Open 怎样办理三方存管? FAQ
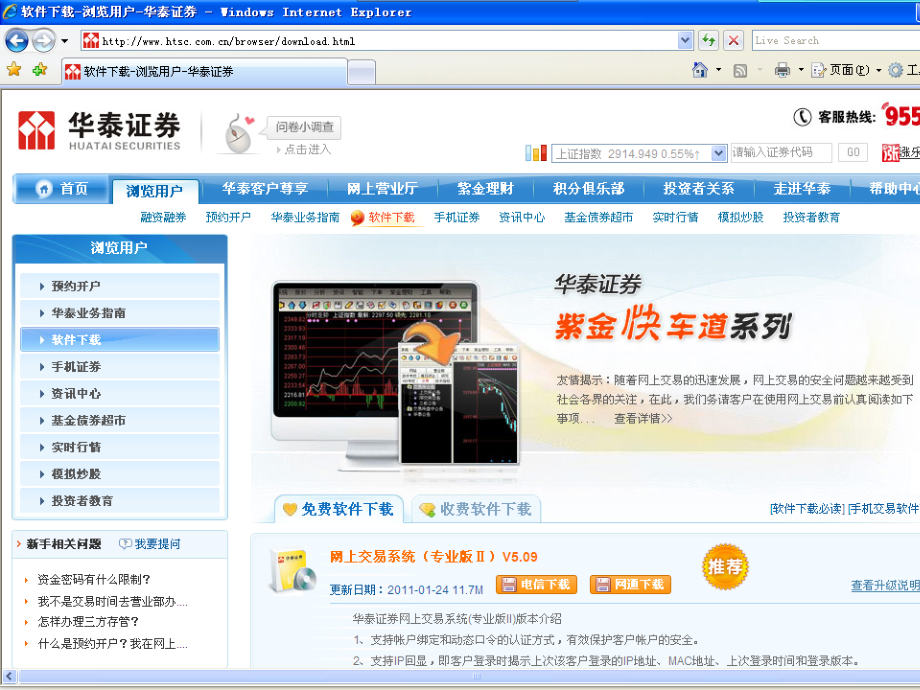Screen dimensions: 920x690 click(88, 621)
